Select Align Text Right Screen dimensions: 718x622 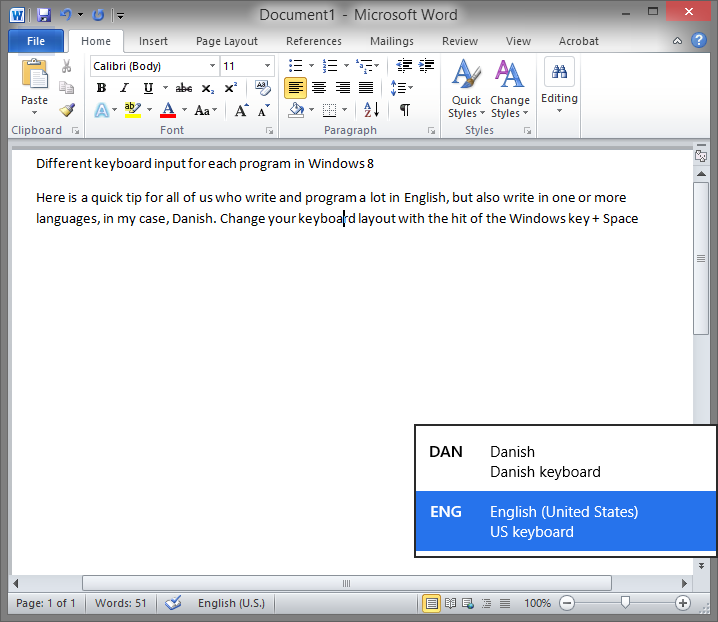click(343, 88)
